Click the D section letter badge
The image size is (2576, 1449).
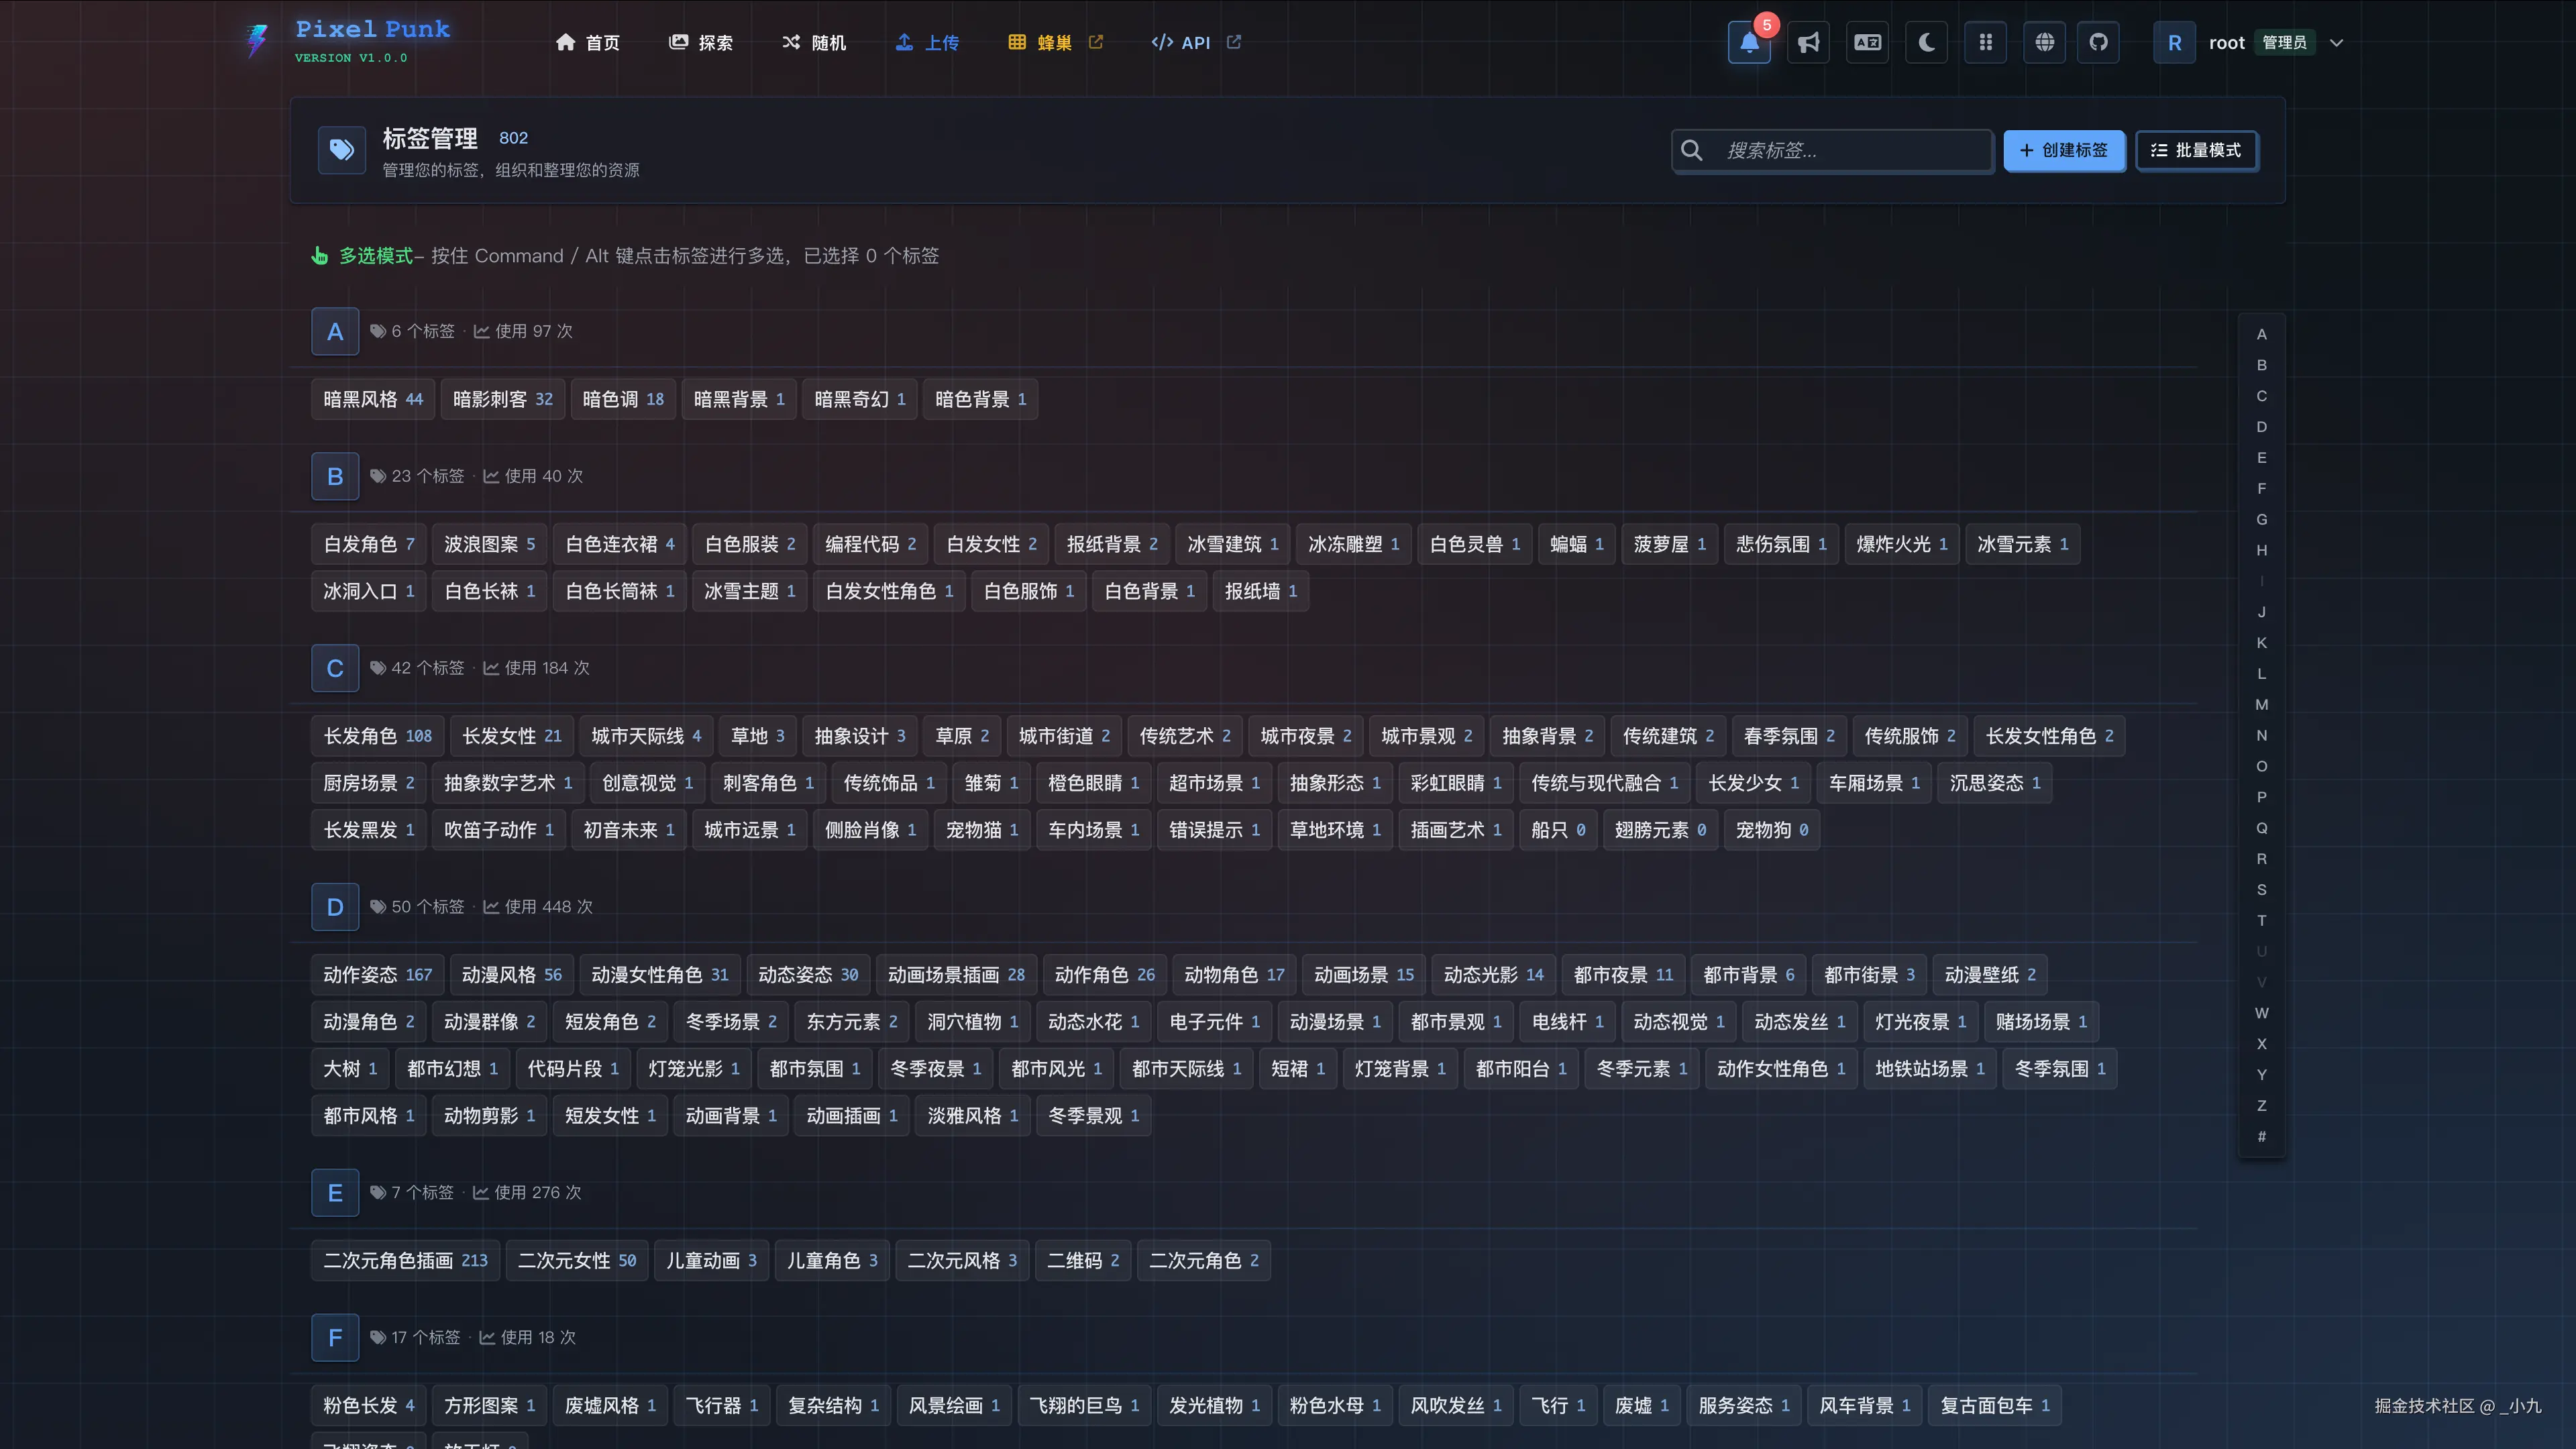point(335,907)
